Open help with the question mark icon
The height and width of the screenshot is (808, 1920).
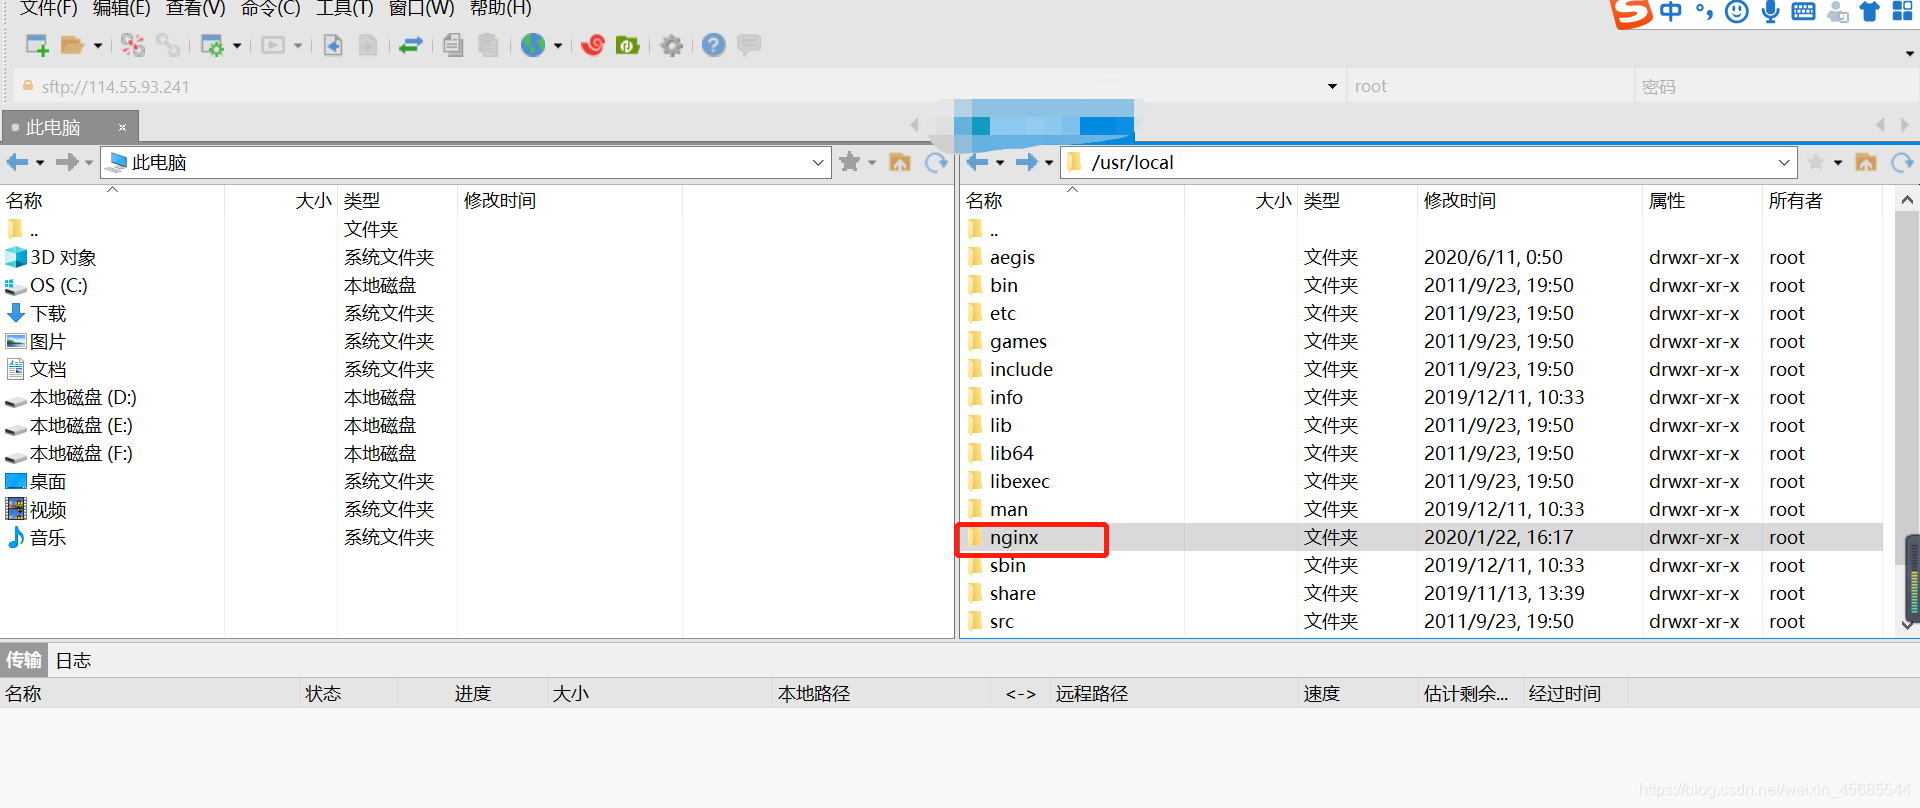click(713, 45)
